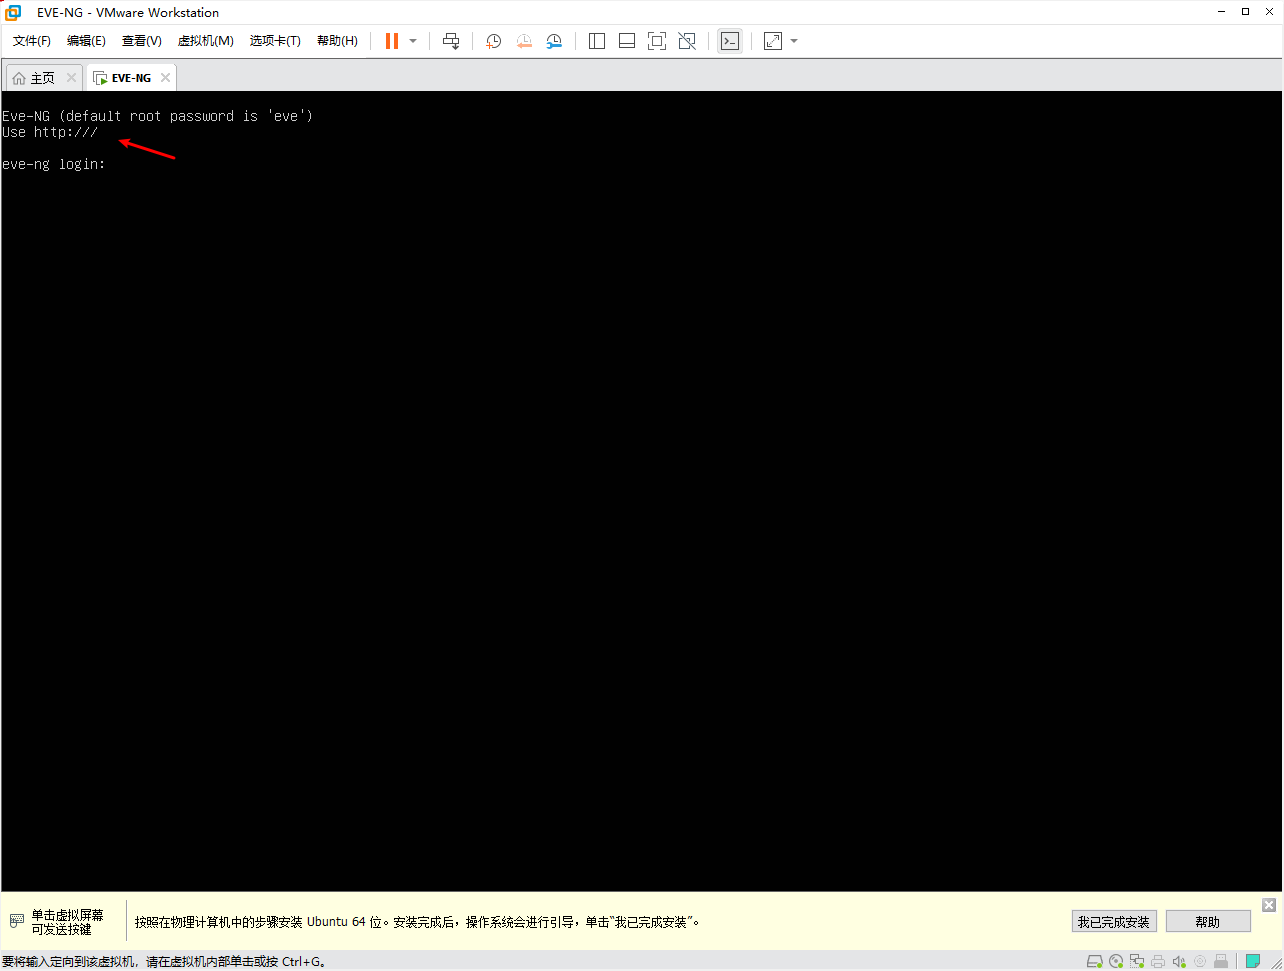Click the printer status icon
This screenshot has height=971, width=1284.
(1158, 961)
